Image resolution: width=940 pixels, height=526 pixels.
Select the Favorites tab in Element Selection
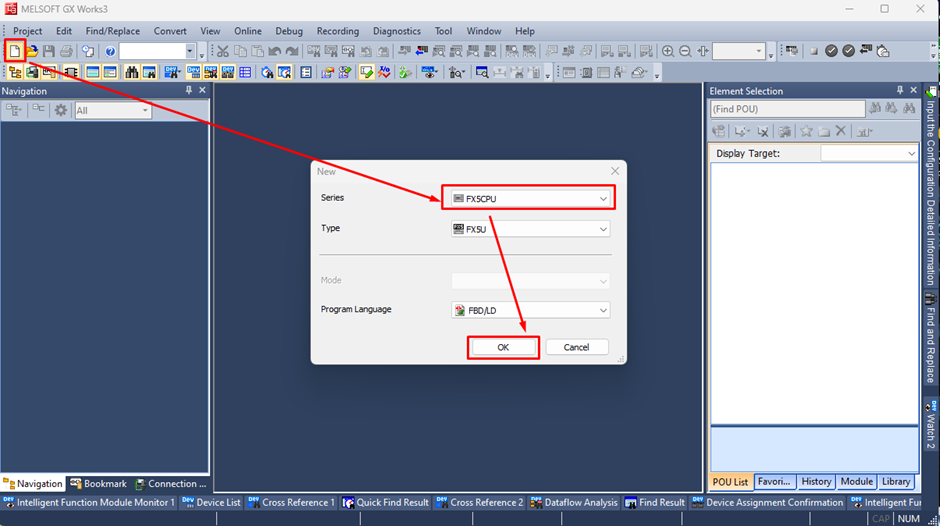pyautogui.click(x=774, y=482)
